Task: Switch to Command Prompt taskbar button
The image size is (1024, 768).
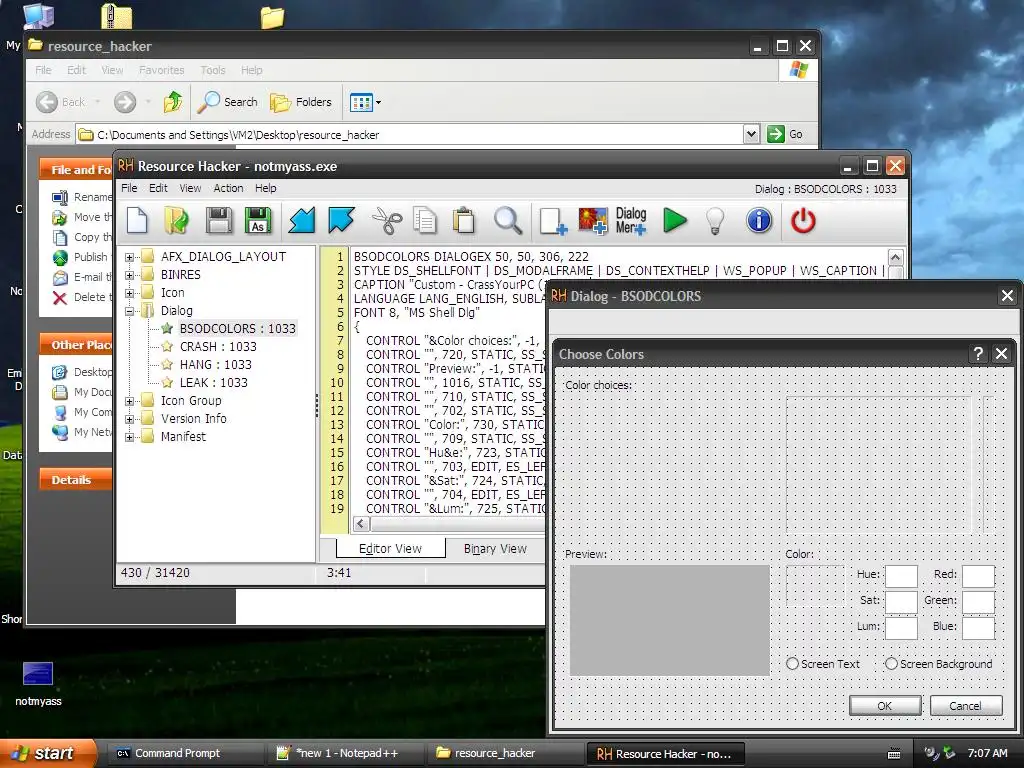Action: 183,753
